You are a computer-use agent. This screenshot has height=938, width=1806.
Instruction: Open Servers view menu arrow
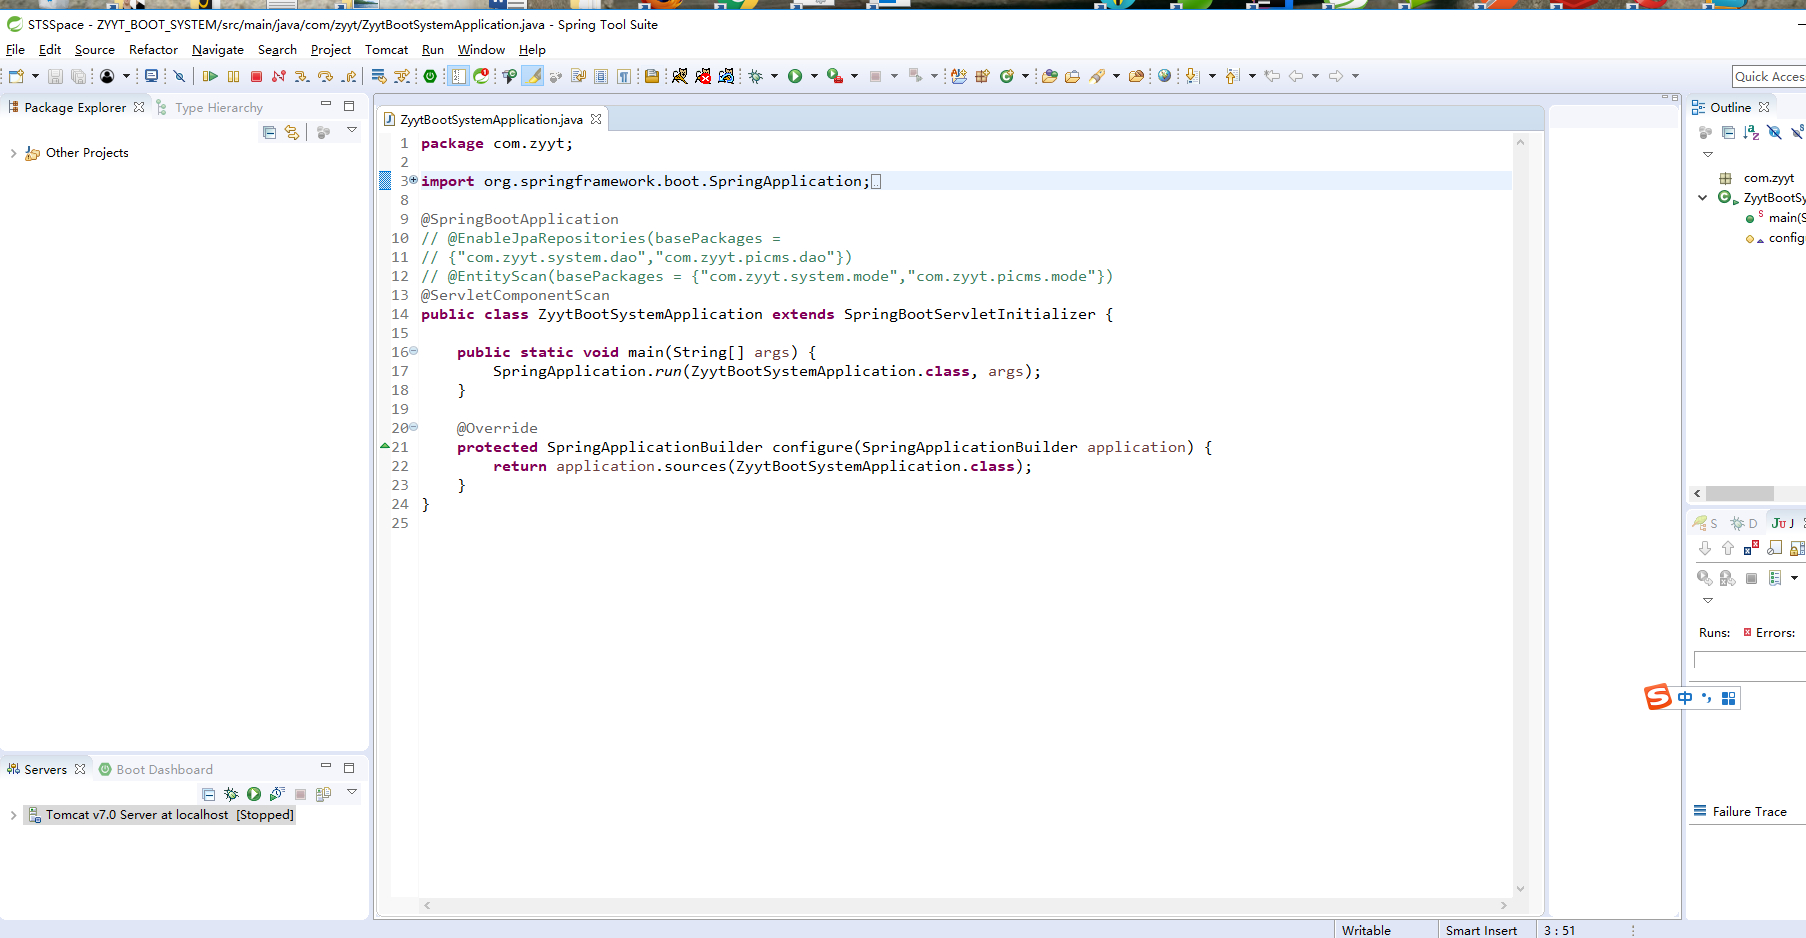(x=352, y=792)
